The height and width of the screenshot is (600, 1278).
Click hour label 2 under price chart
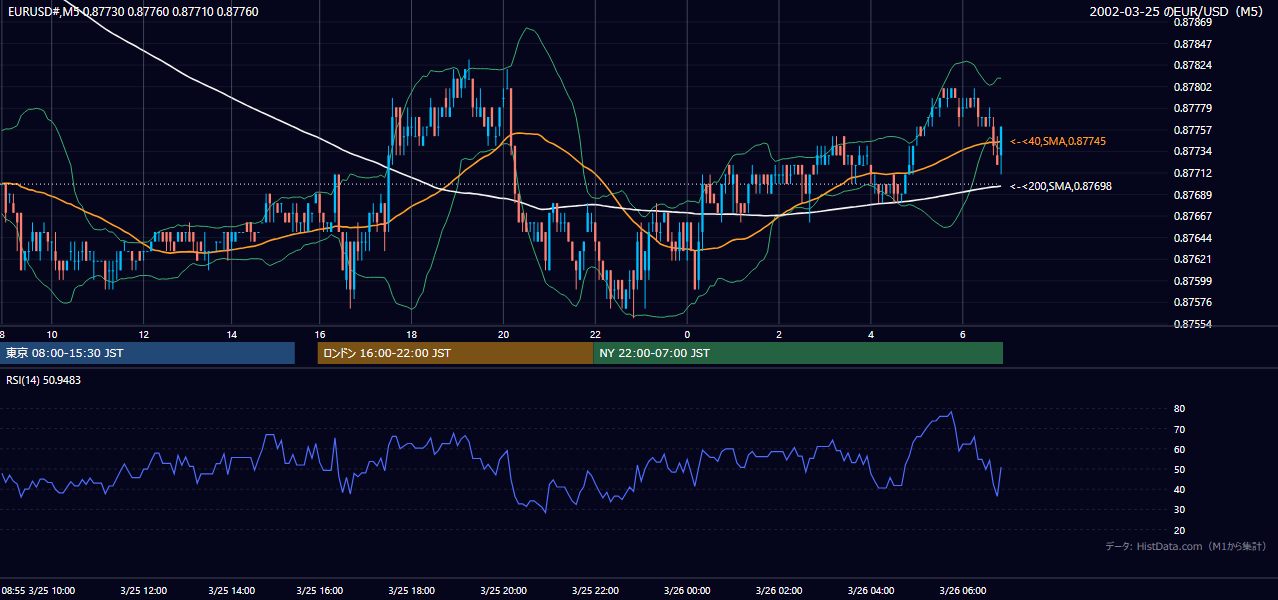click(778, 334)
